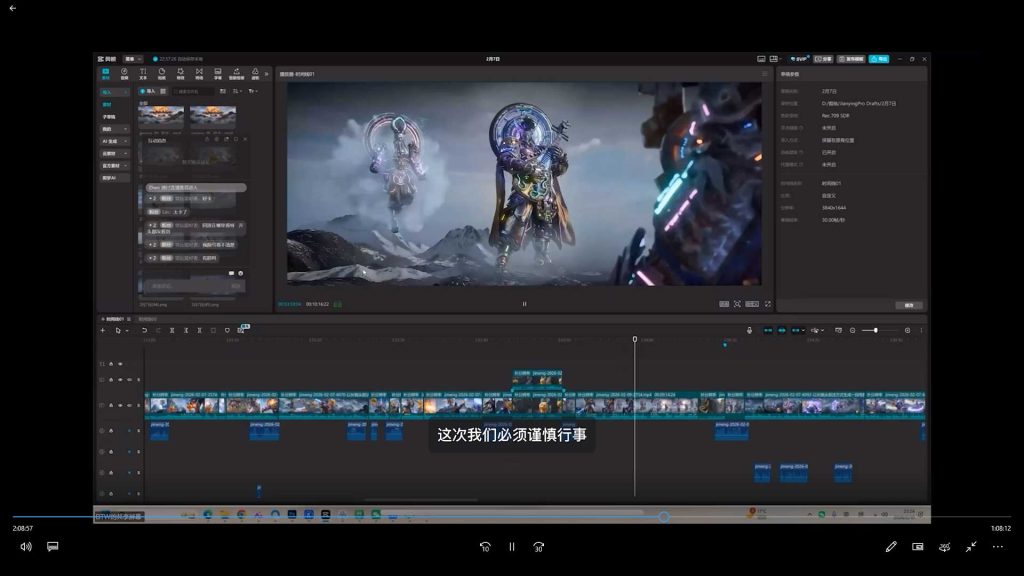Open the media filter dropdown
The width and height of the screenshot is (1024, 576).
click(x=253, y=91)
